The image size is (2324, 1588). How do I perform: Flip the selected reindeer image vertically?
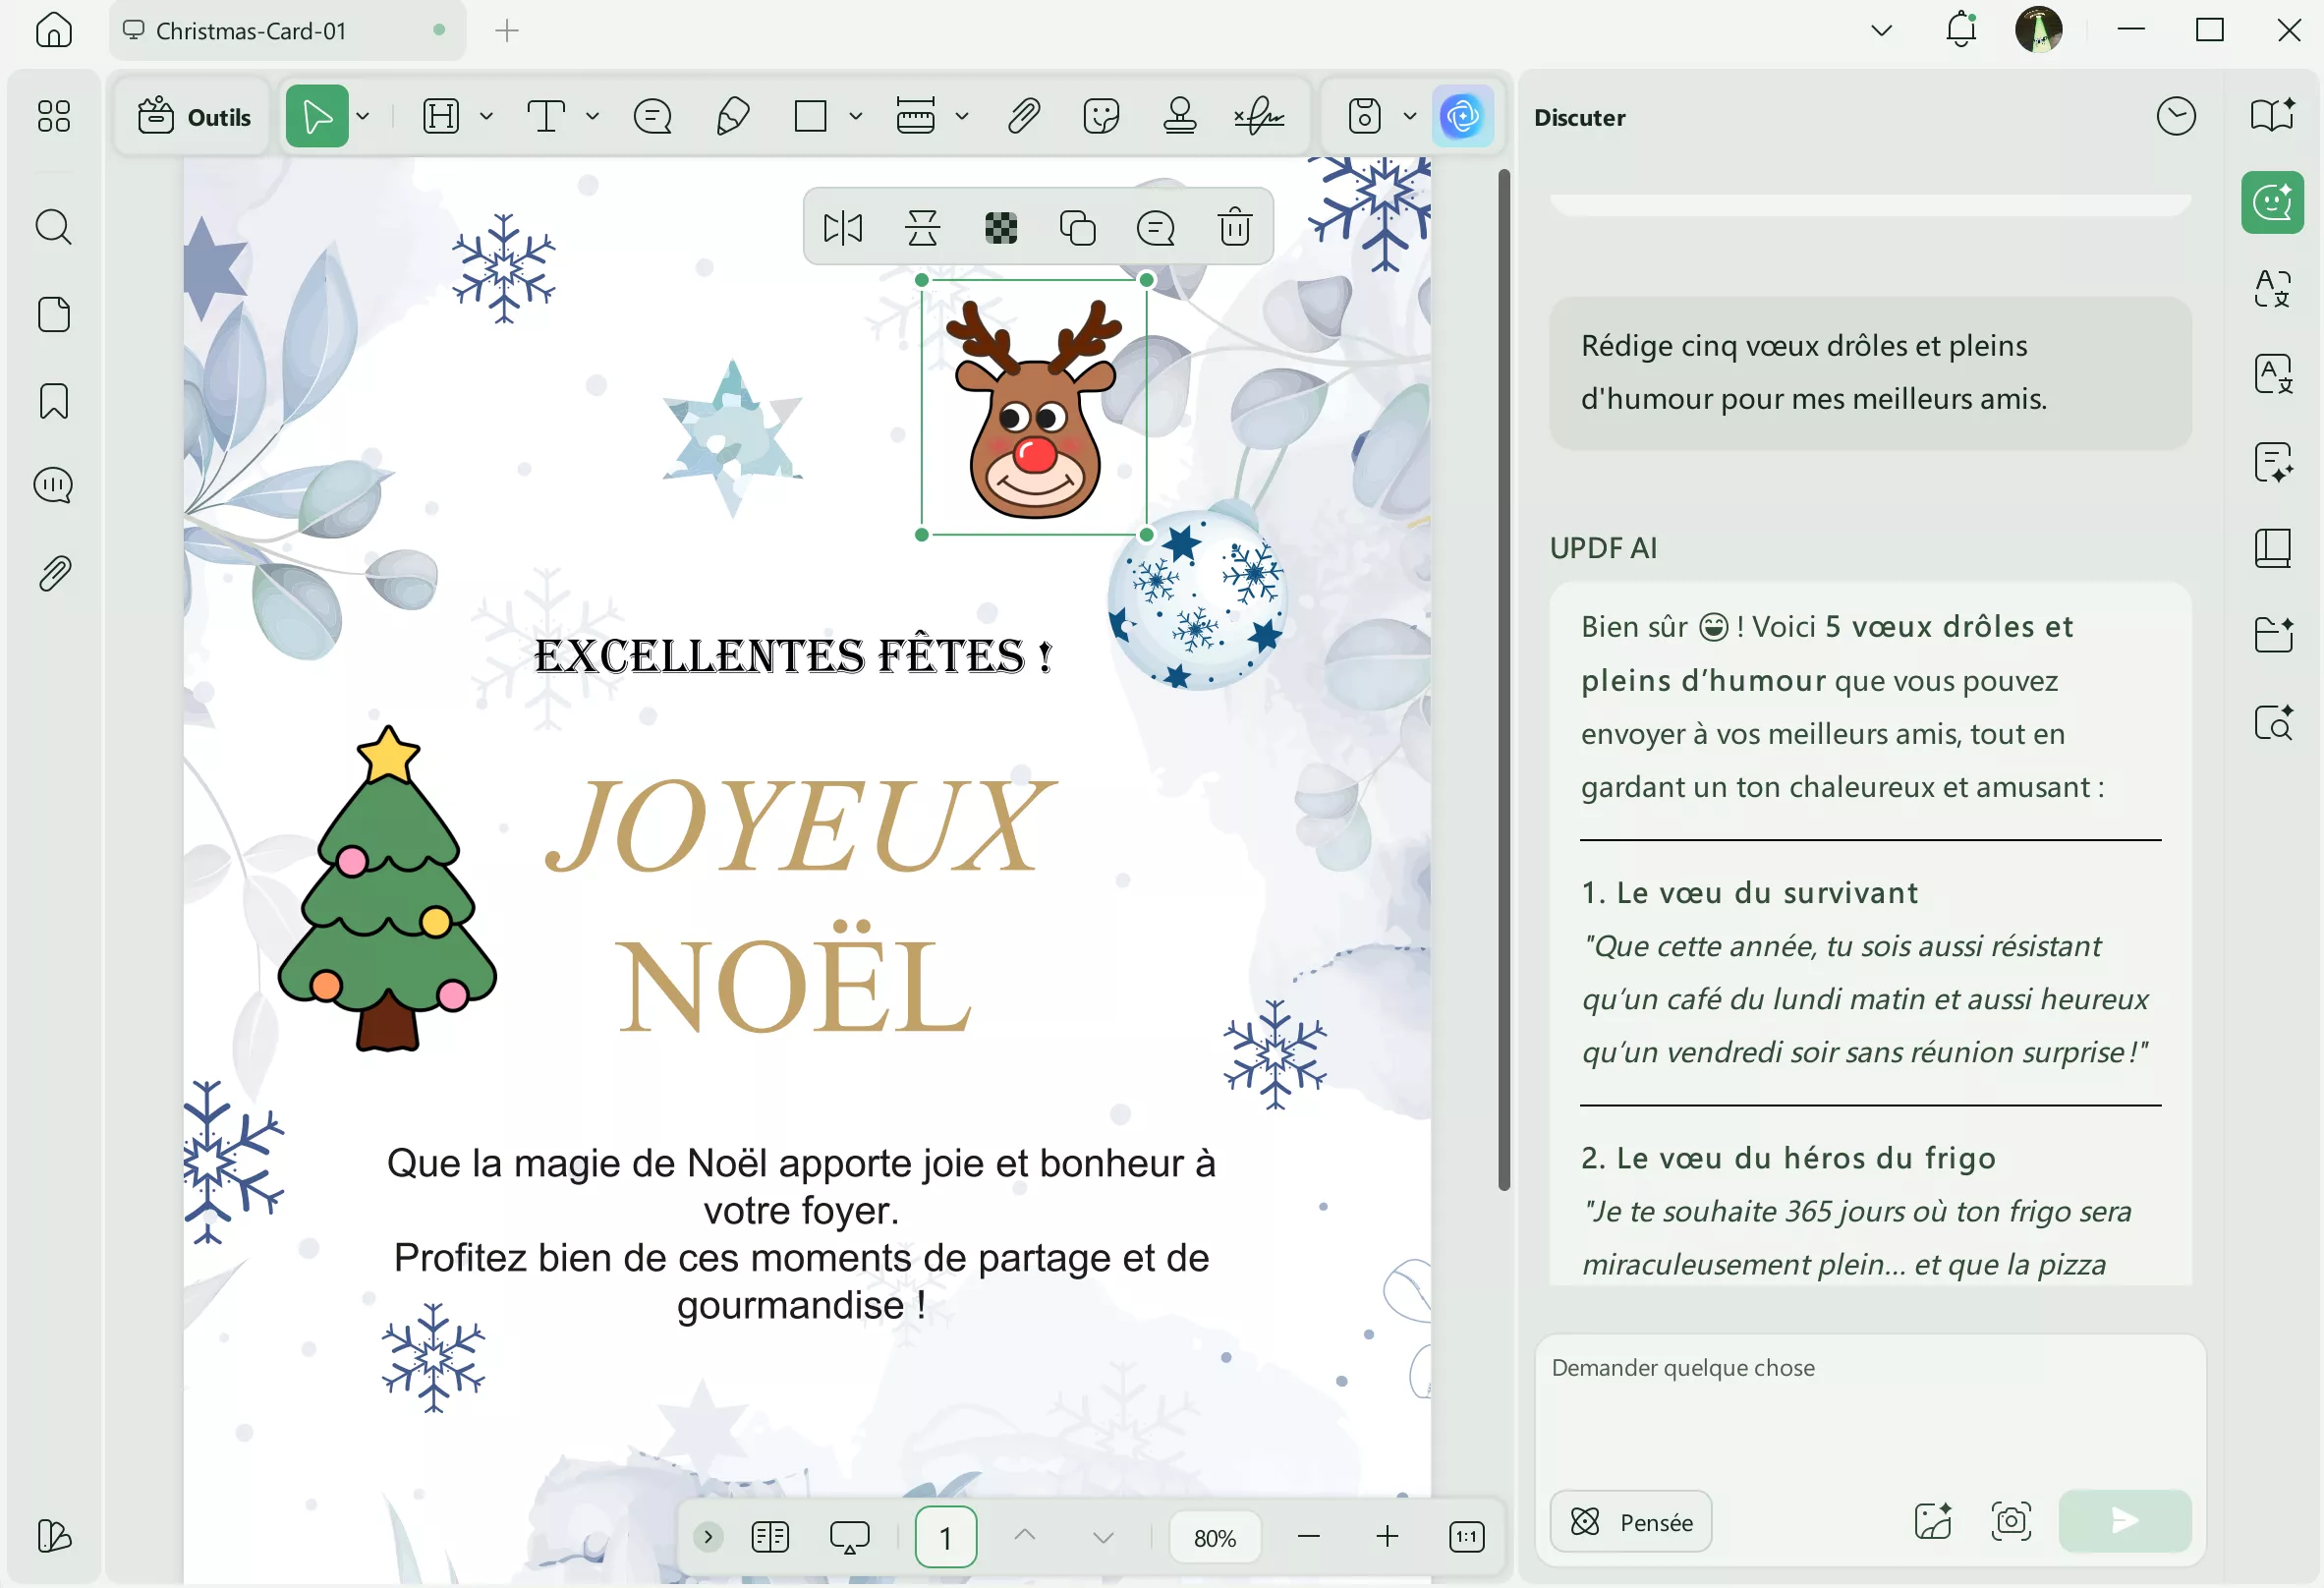coord(922,228)
